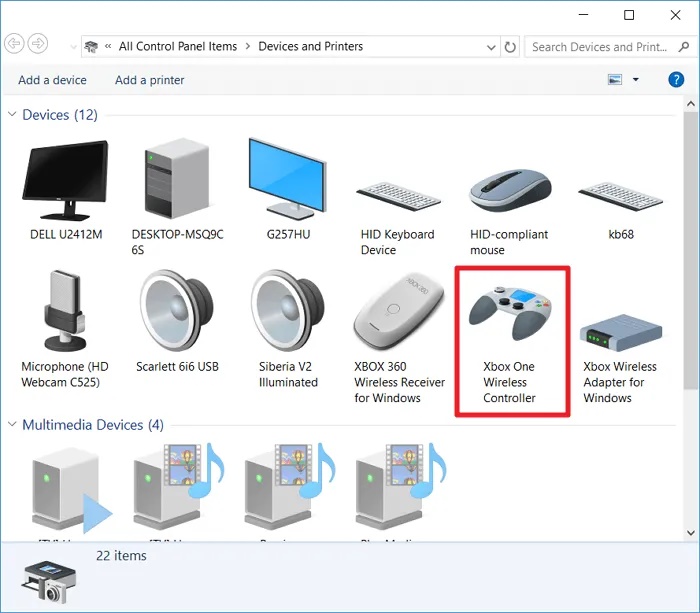Close the Devices and Printers window
This screenshot has width=700, height=613.
tap(675, 15)
